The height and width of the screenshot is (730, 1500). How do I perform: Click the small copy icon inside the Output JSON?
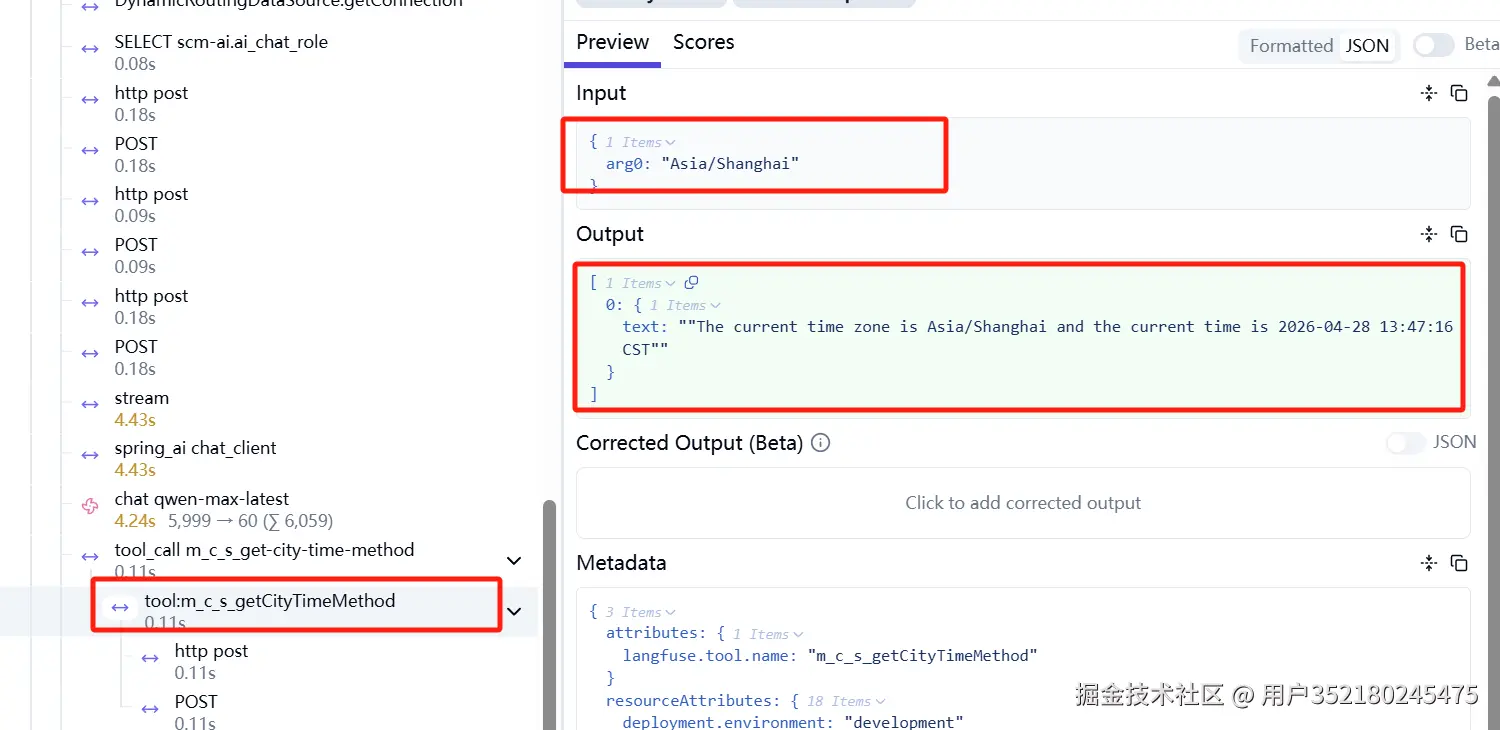point(691,283)
